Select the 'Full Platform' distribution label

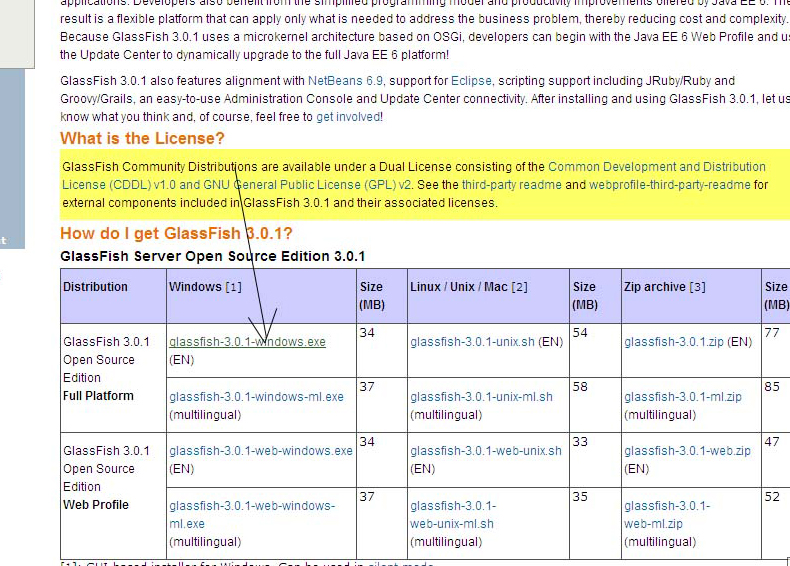(98, 396)
